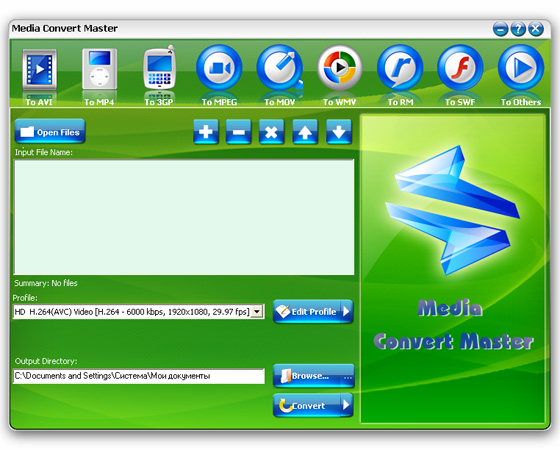Move file down with the down arrow
Viewport: 560px width, 450px height.
point(339,132)
